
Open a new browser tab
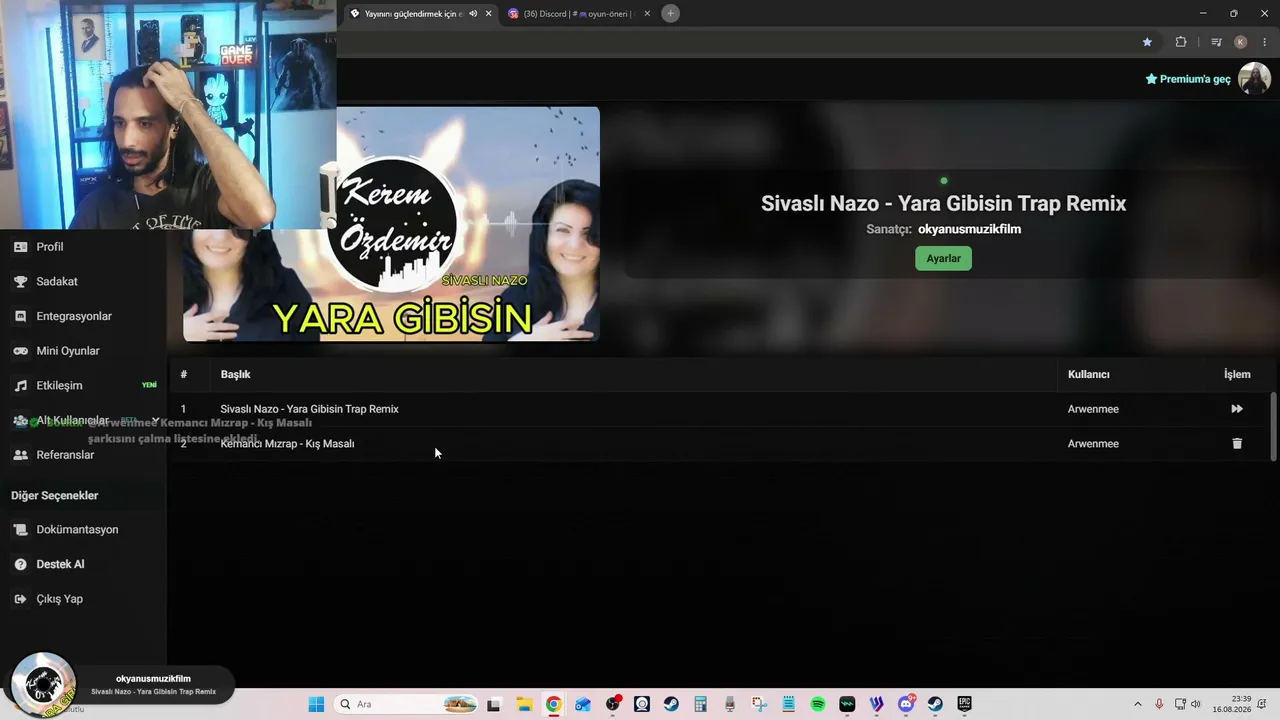point(671,14)
